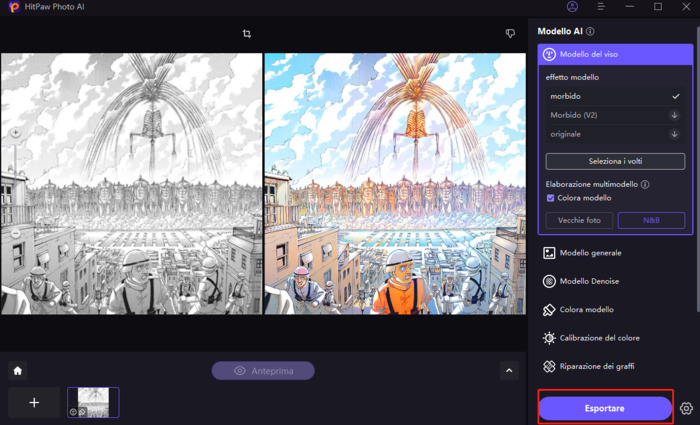Select the originale effect row

coord(615,134)
